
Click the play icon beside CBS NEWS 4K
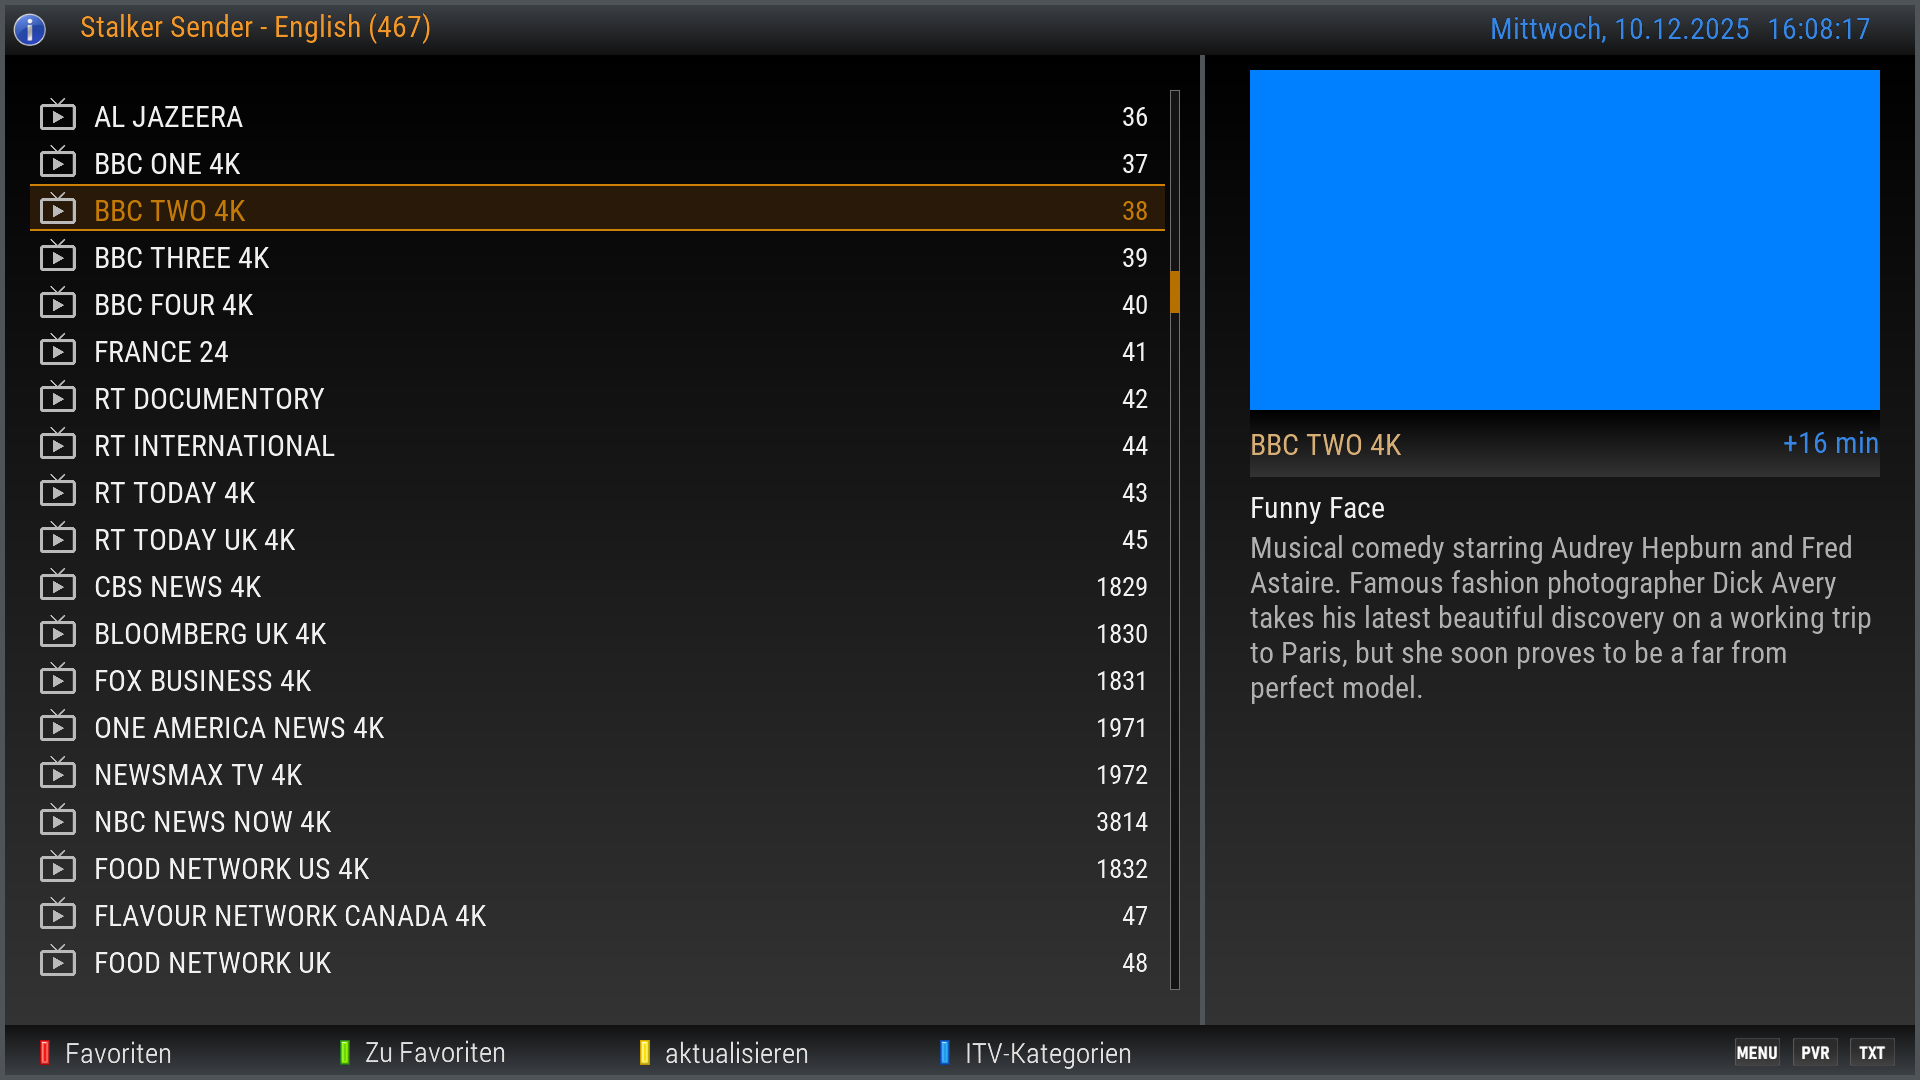coord(58,586)
